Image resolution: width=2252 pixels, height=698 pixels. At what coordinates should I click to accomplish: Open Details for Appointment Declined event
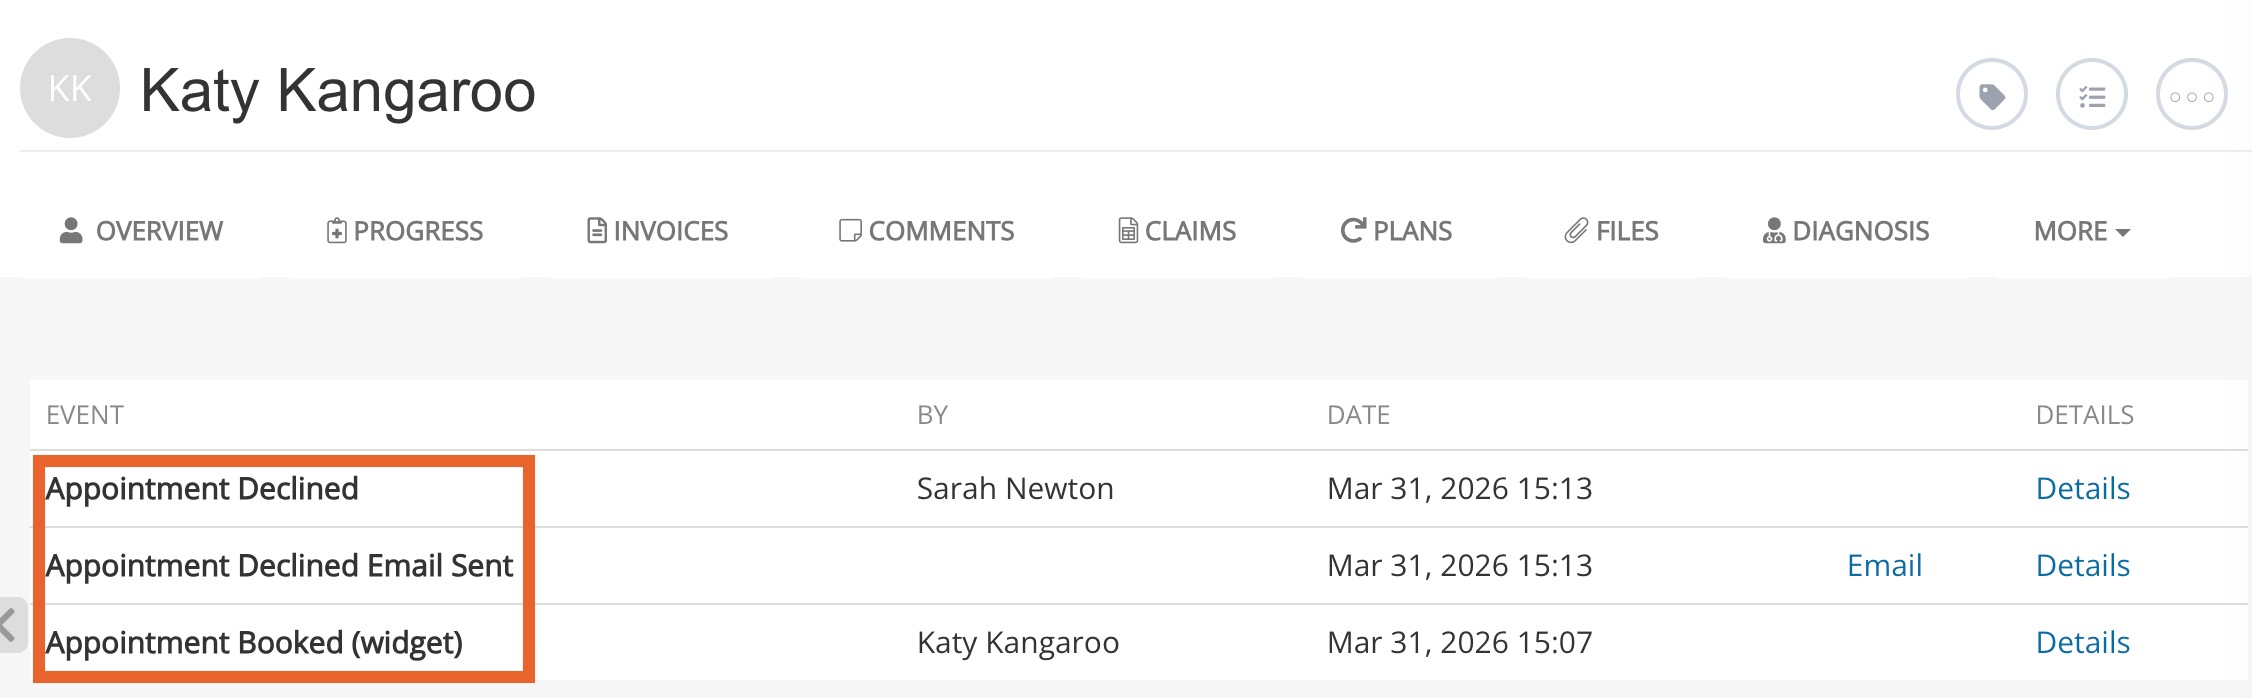tap(2082, 488)
